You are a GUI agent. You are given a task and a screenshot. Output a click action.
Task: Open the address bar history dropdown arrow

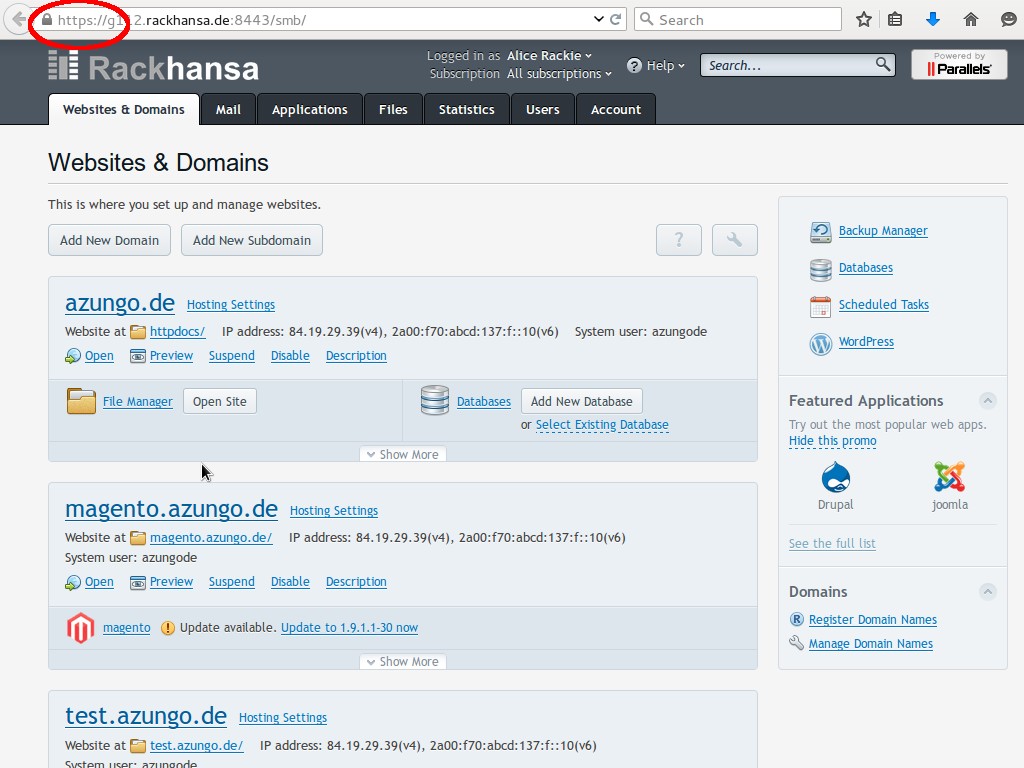click(x=598, y=19)
